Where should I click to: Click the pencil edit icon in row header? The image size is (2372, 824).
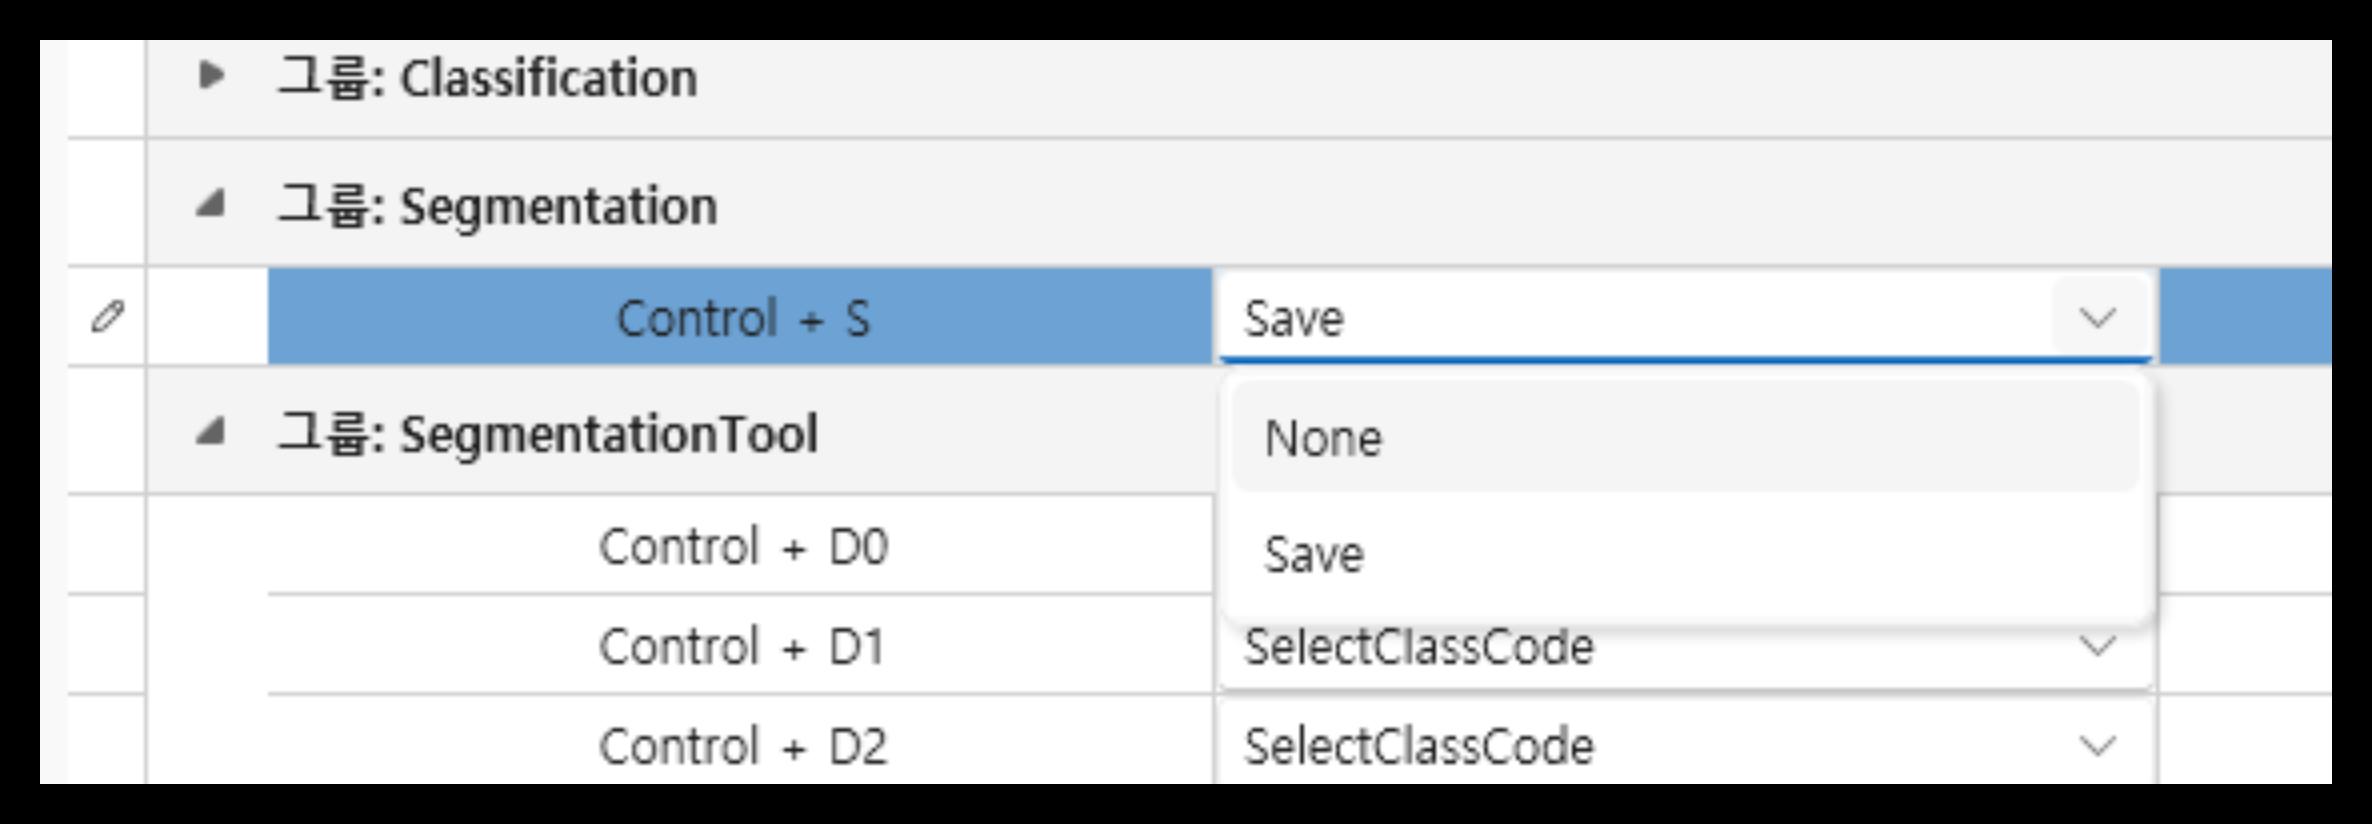click(107, 317)
